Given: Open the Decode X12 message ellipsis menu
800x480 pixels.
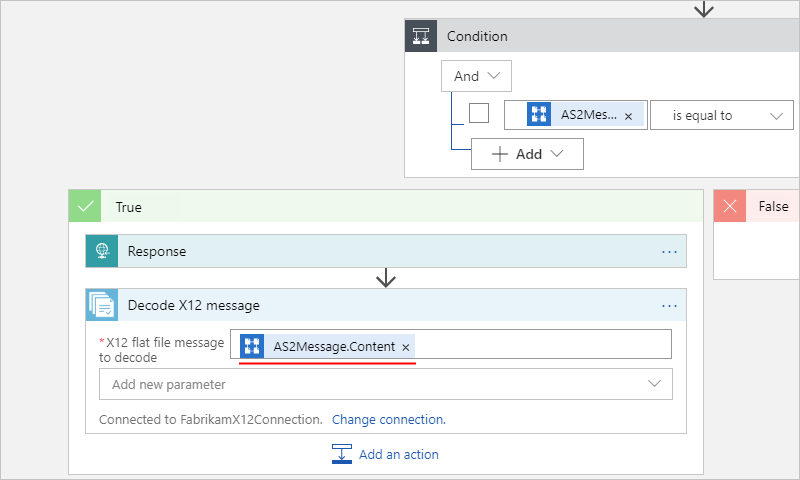Looking at the screenshot, I should [669, 305].
